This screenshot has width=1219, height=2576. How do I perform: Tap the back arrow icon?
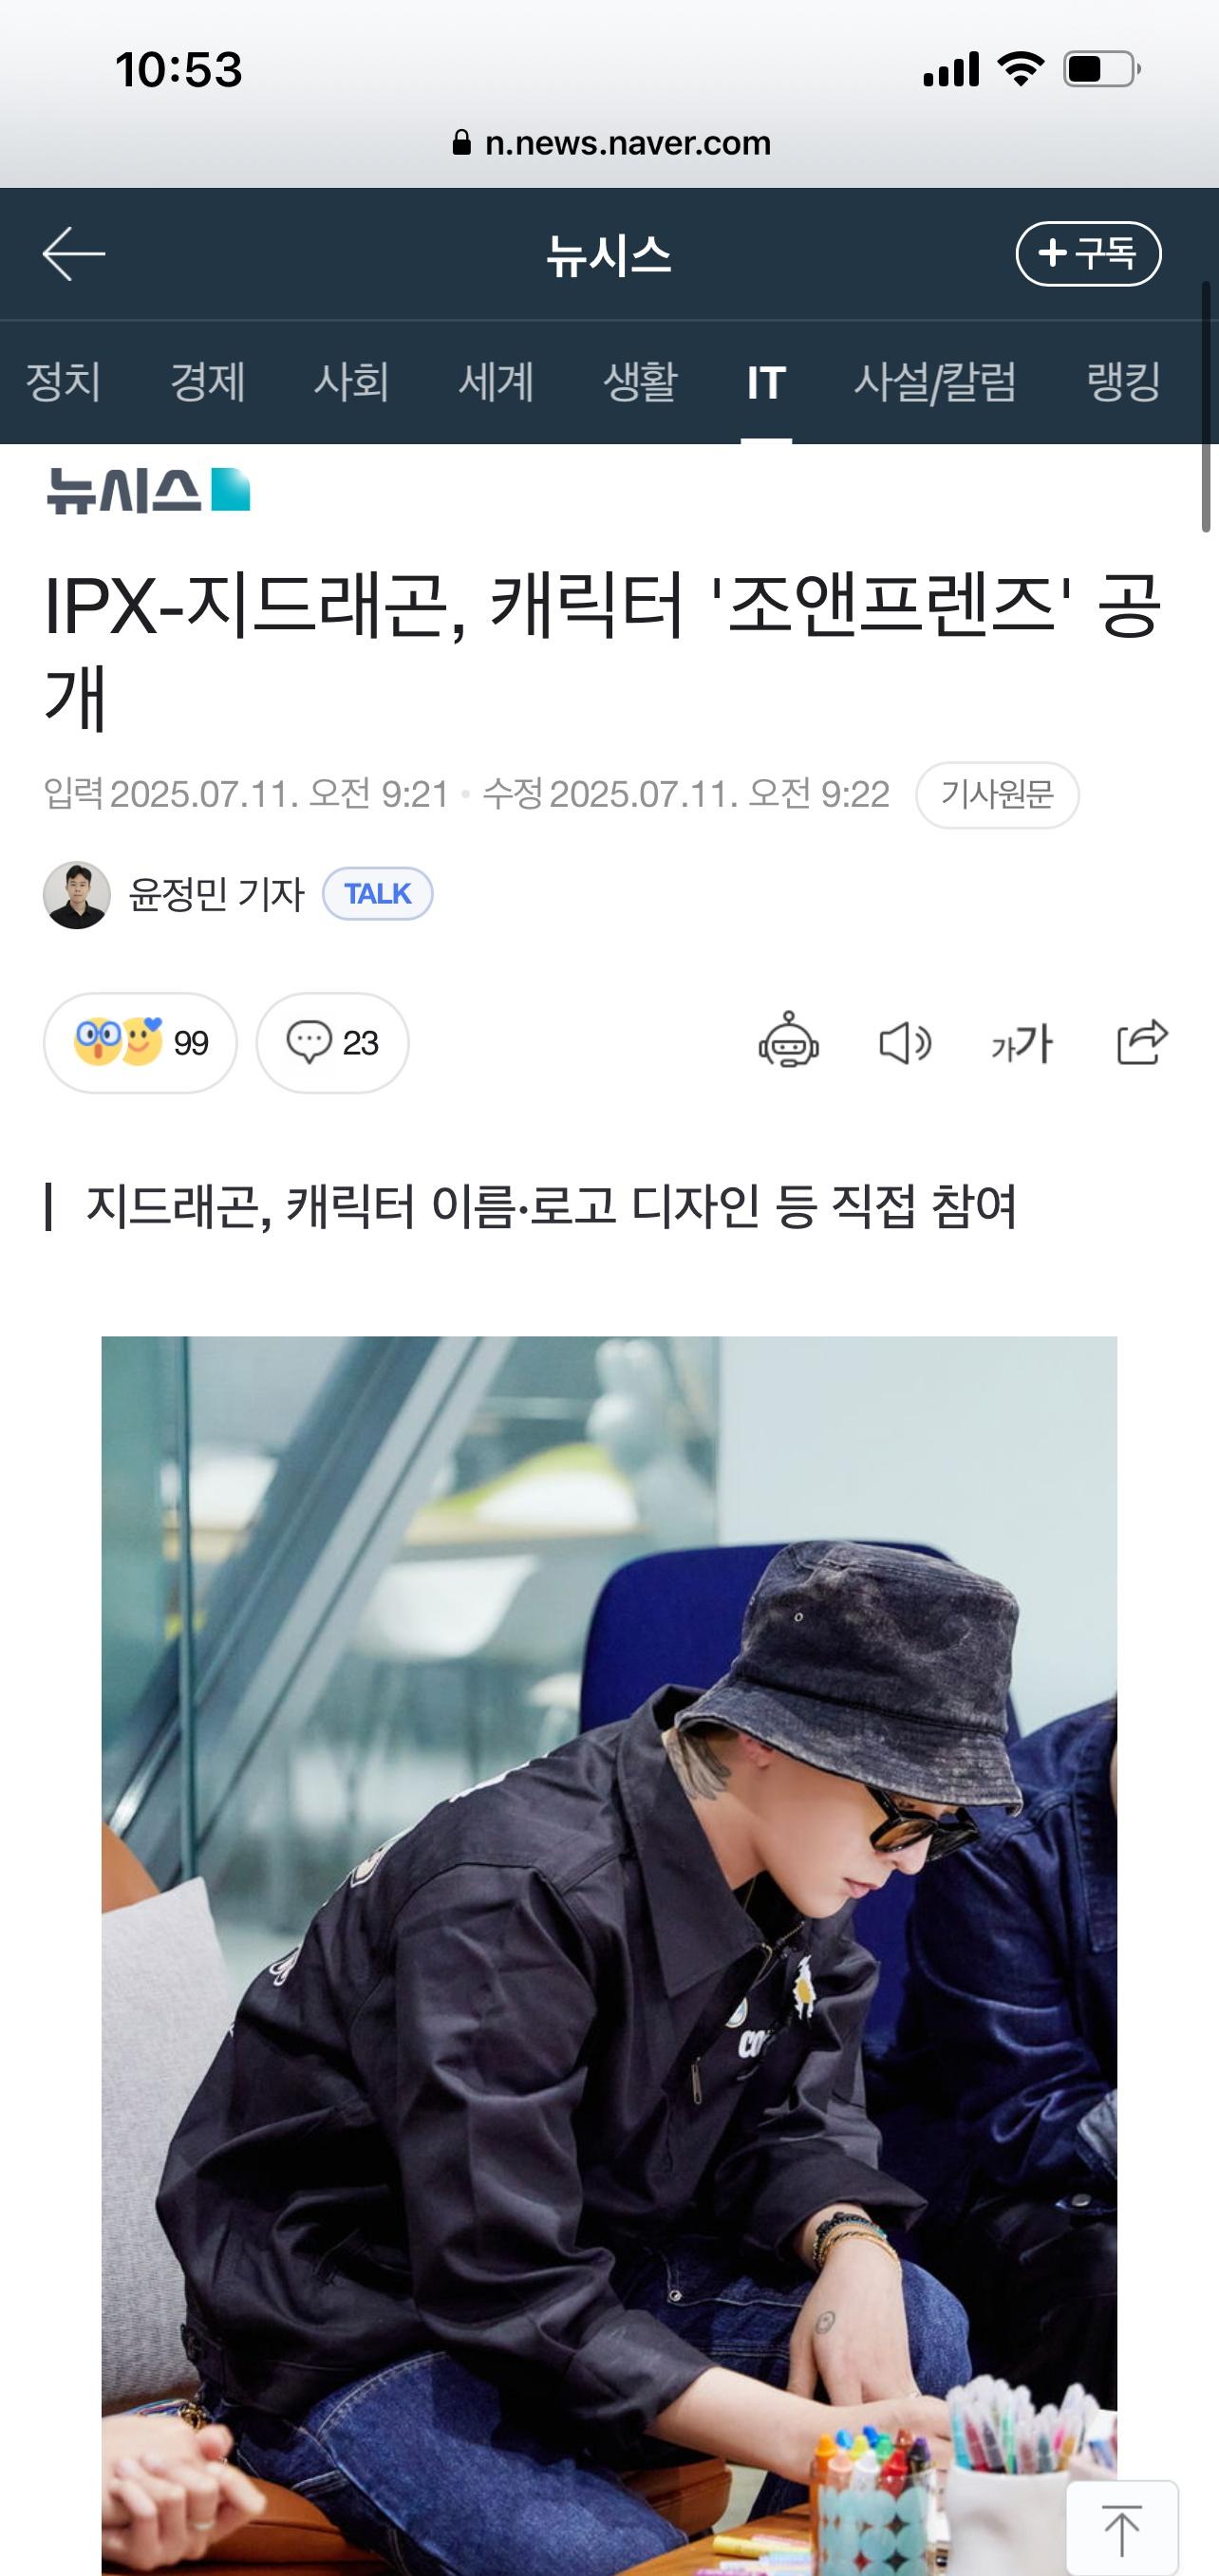(x=73, y=253)
